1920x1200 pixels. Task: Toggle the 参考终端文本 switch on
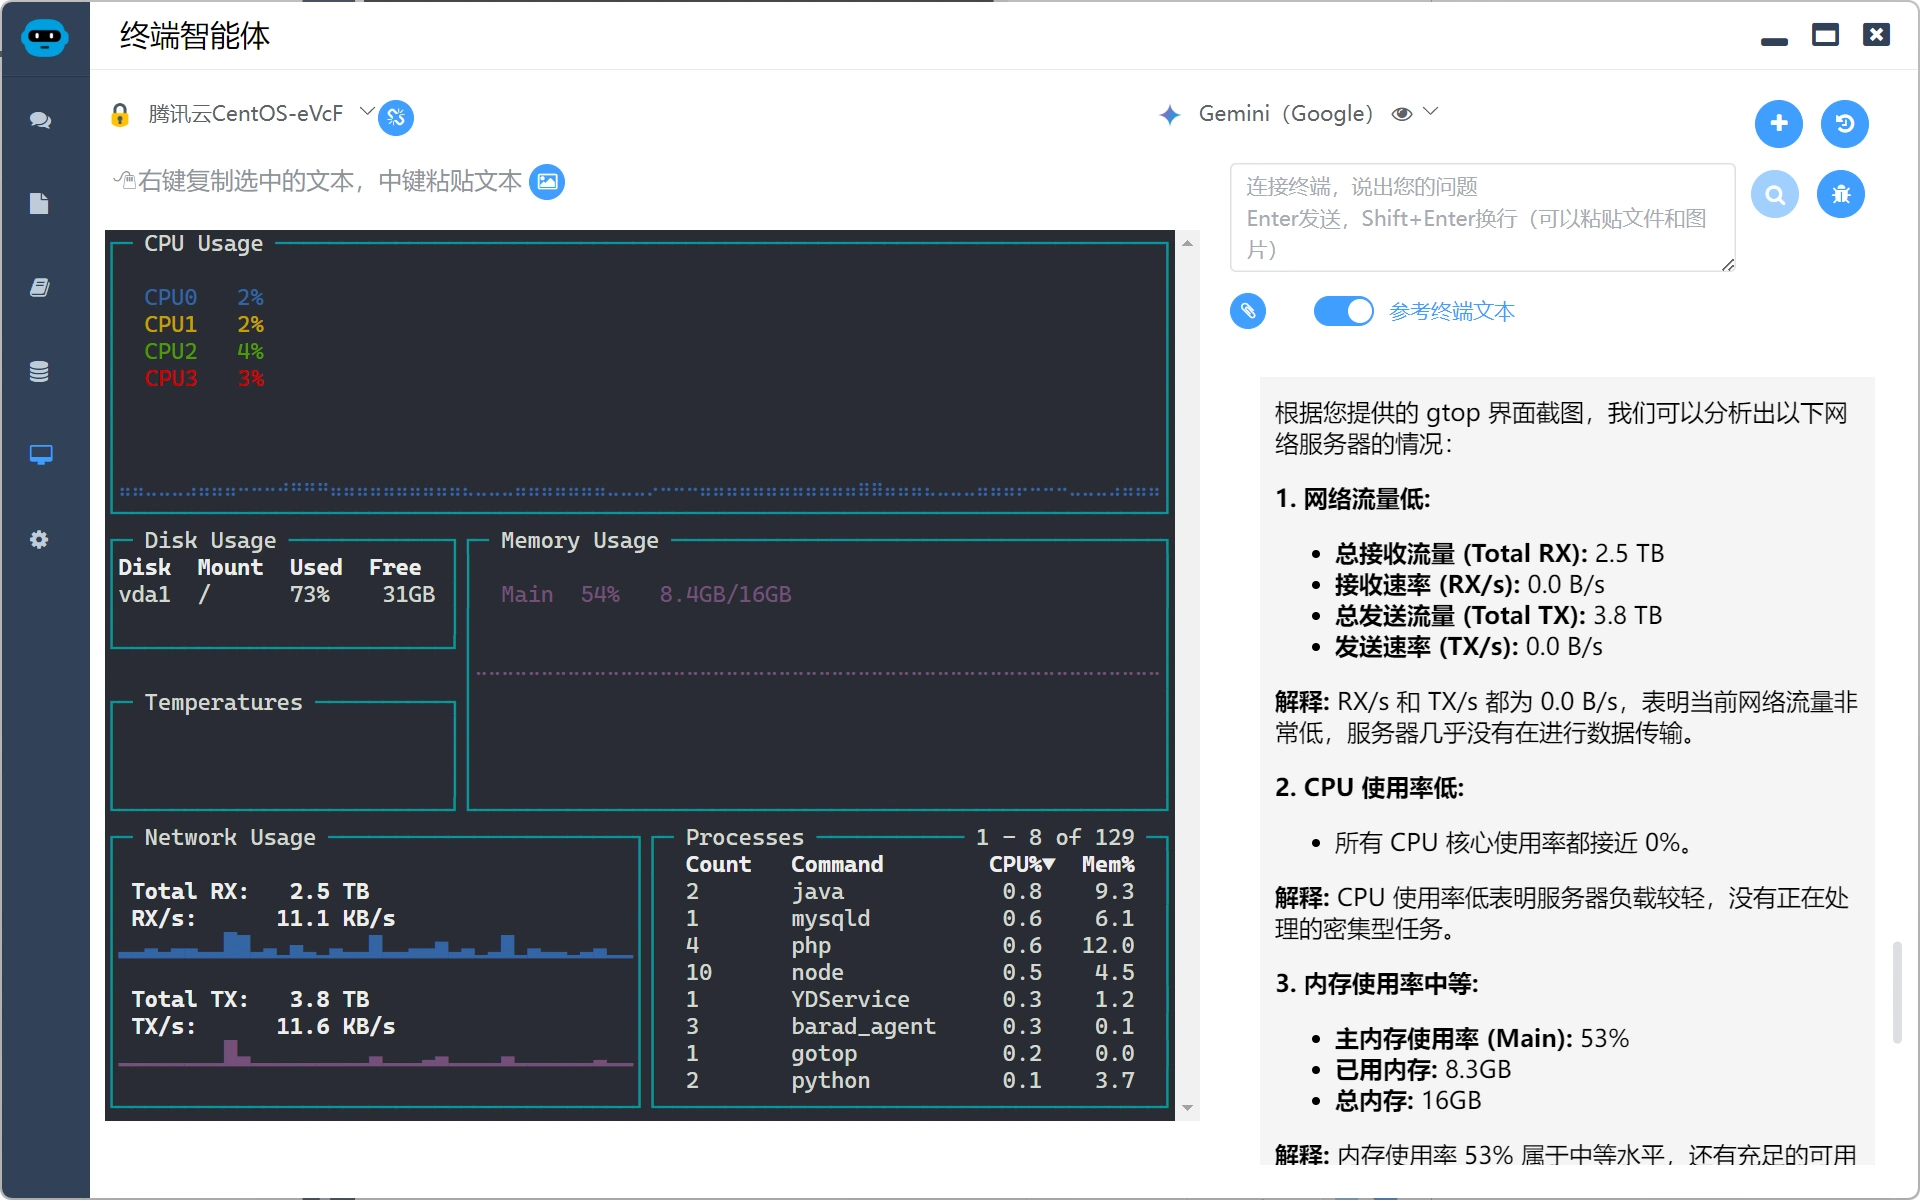(x=1342, y=311)
